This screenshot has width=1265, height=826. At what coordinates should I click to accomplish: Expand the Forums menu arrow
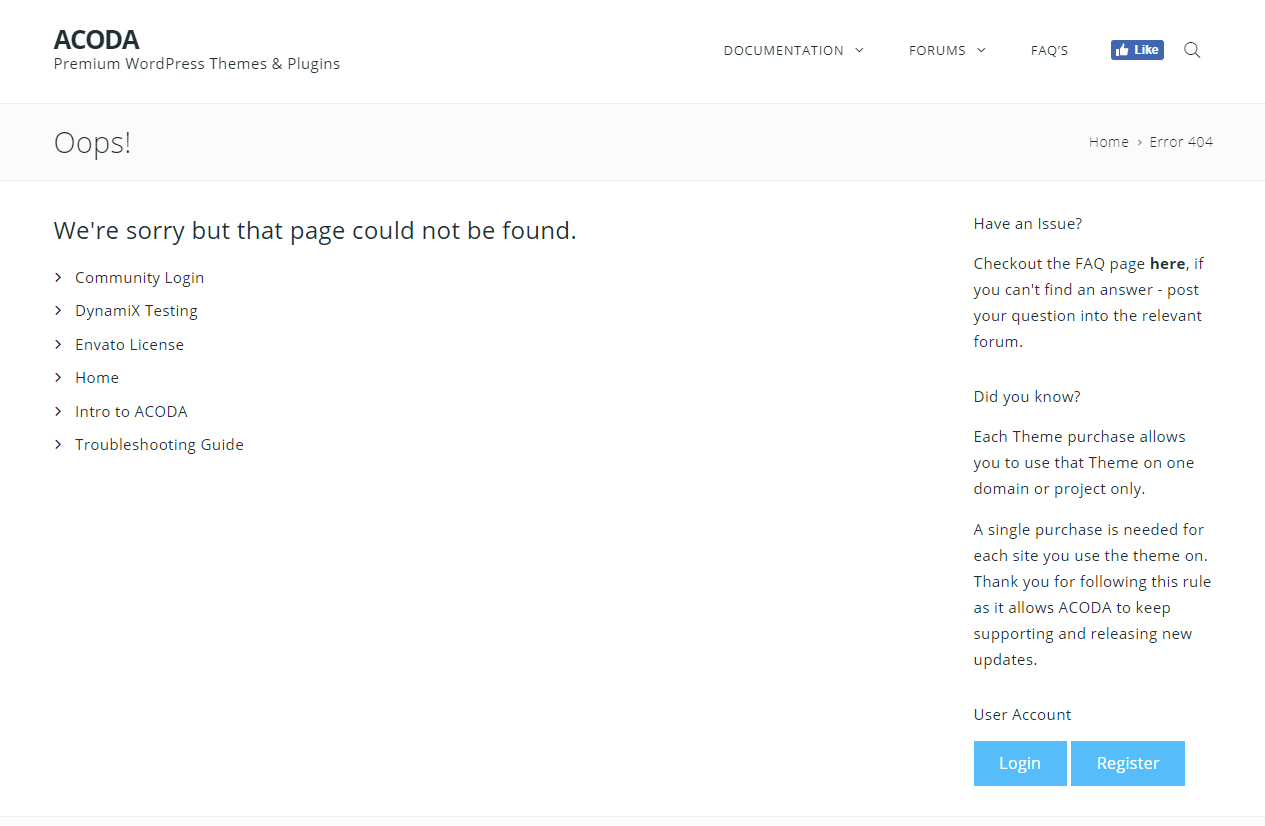pyautogui.click(x=981, y=50)
